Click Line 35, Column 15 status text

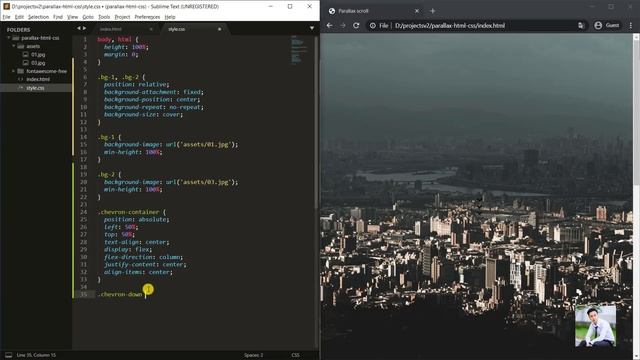pyautogui.click(x=36, y=355)
